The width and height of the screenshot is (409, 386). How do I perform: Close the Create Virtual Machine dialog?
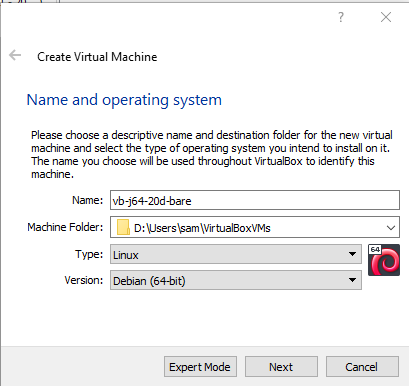coord(386,17)
